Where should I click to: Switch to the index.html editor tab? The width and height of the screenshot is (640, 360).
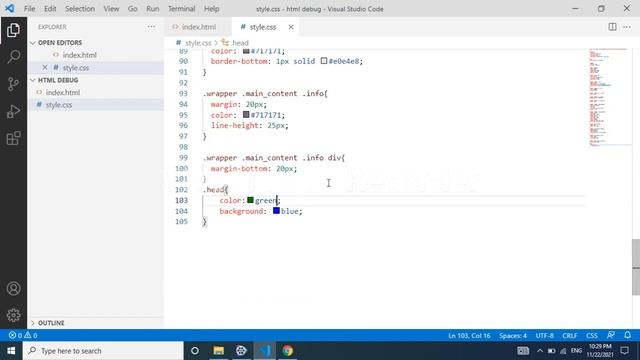198,27
